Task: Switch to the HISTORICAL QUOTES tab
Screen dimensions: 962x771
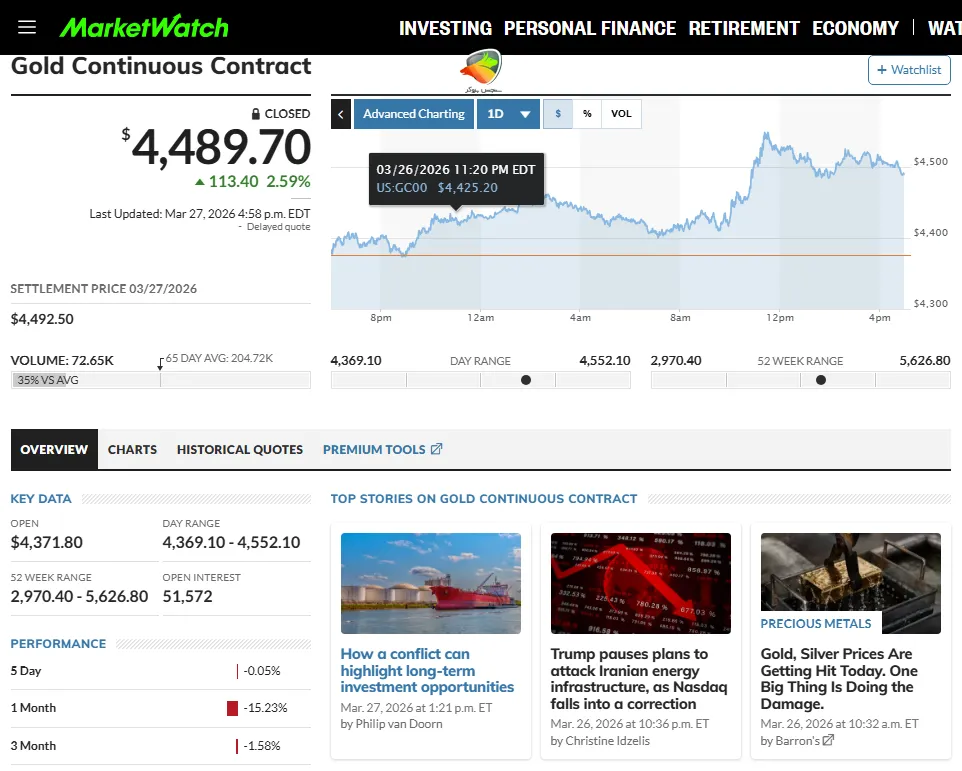Action: coord(240,450)
